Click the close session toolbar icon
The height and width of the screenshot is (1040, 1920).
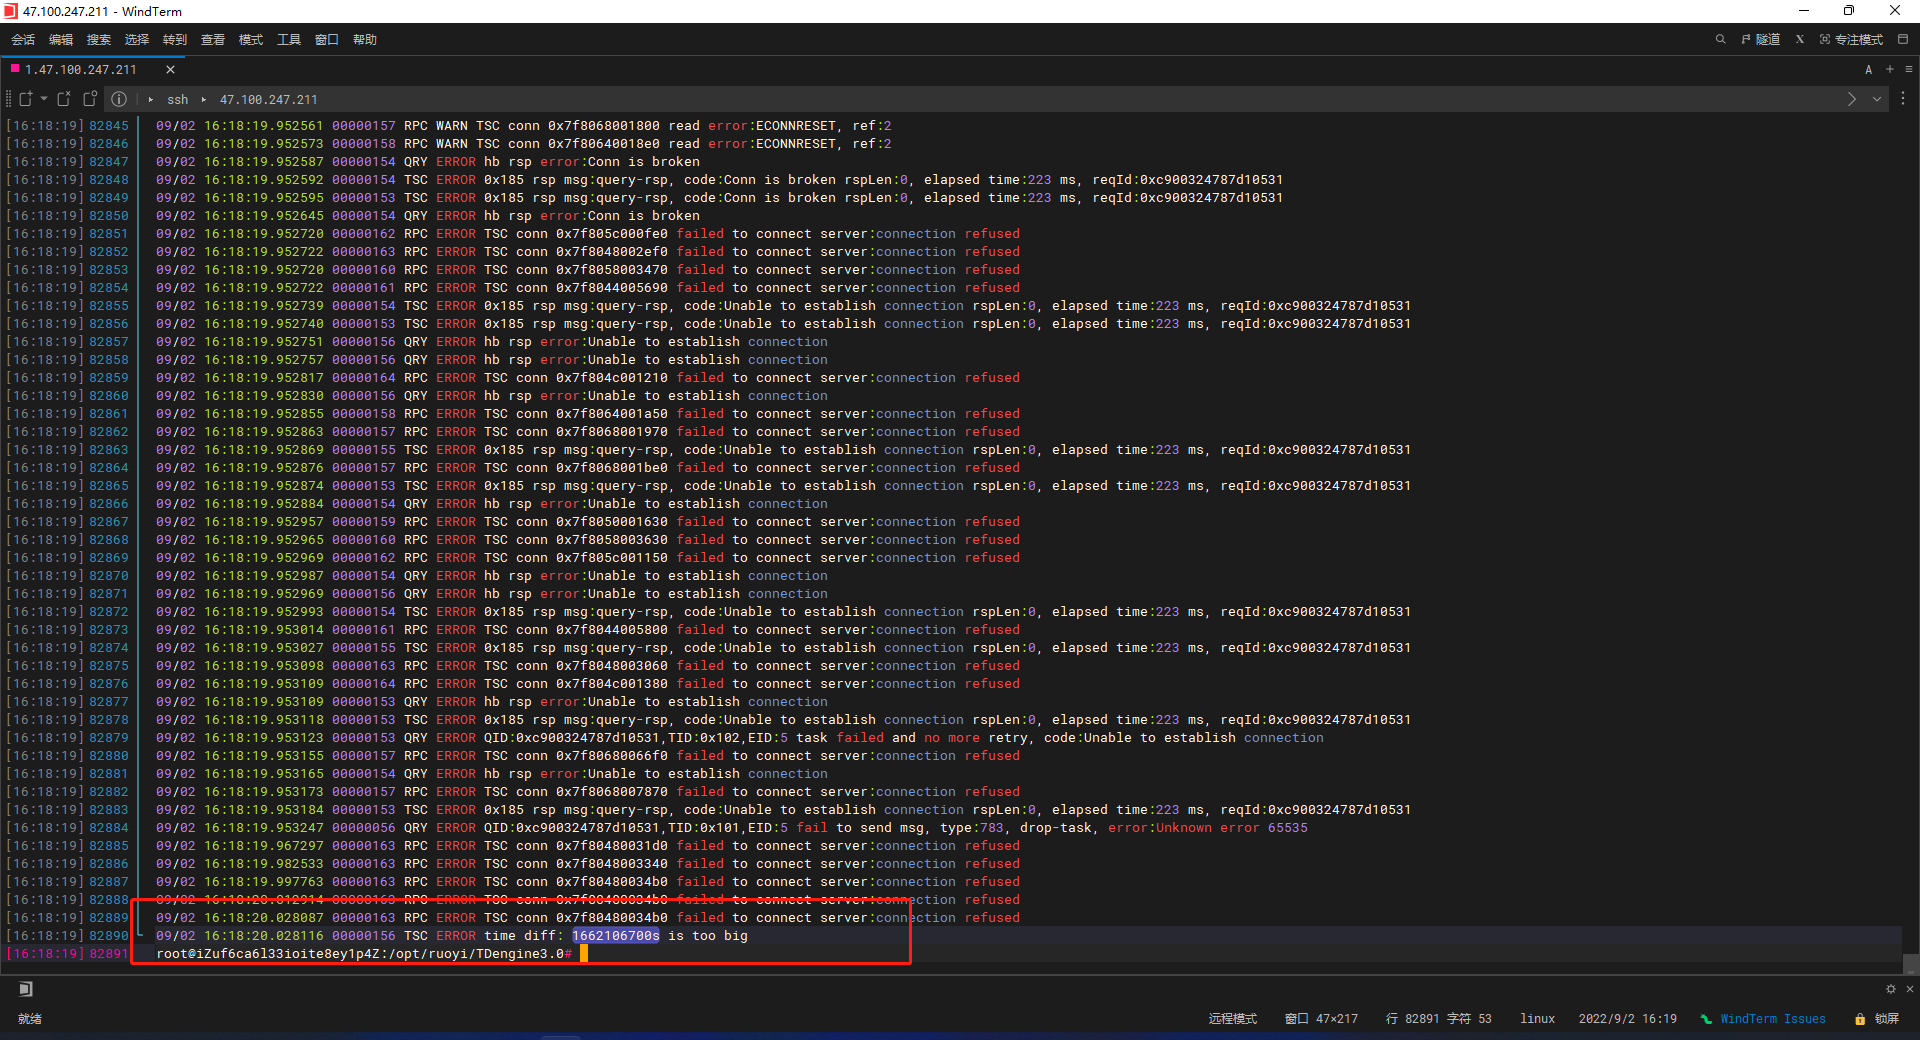(64, 99)
